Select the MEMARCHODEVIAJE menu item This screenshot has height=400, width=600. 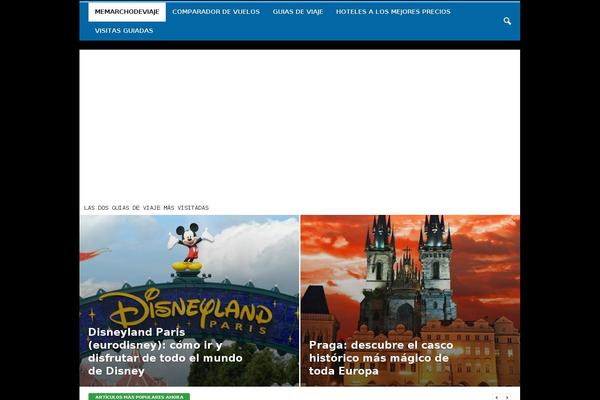(127, 12)
